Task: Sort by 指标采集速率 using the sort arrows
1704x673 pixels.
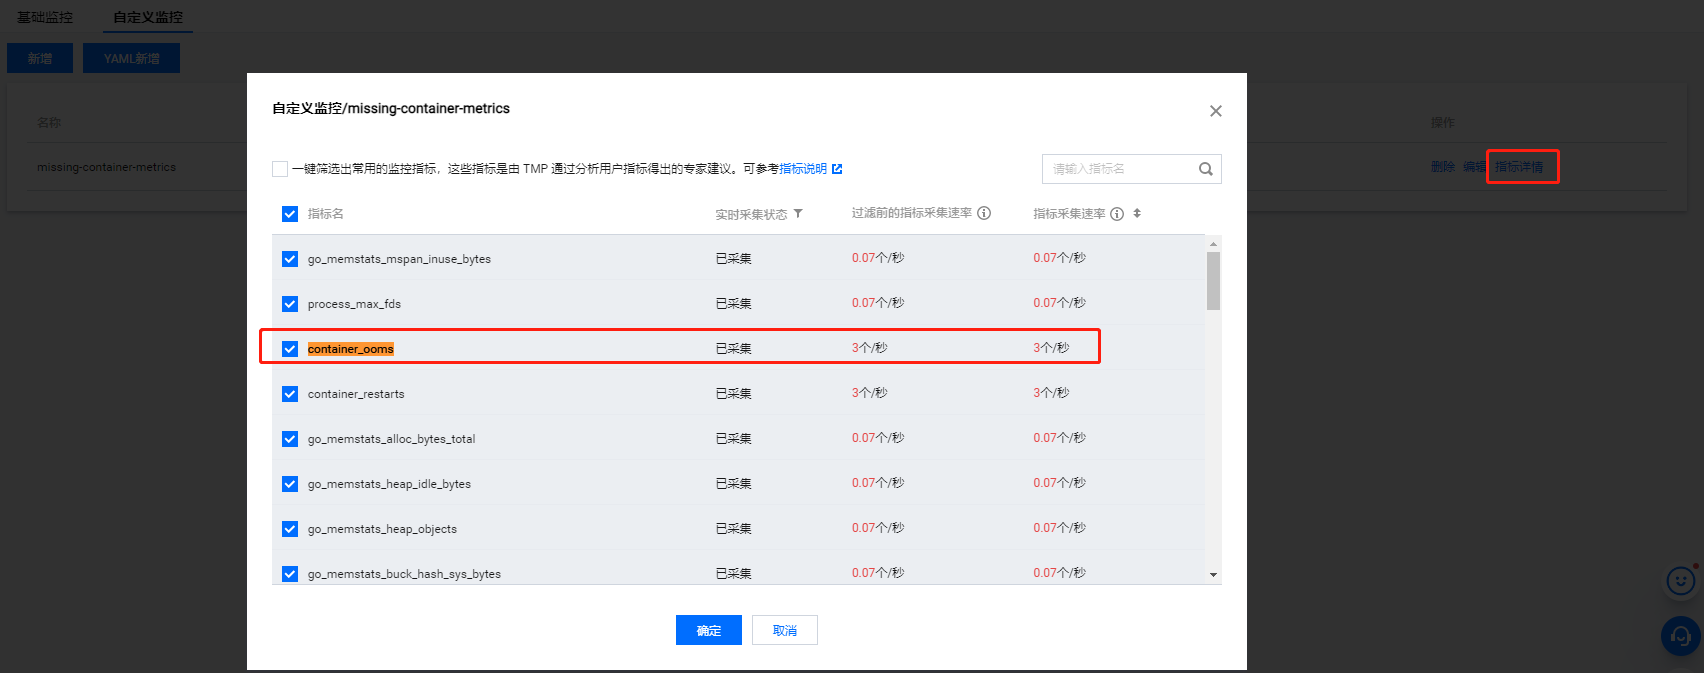Action: coord(1137,214)
